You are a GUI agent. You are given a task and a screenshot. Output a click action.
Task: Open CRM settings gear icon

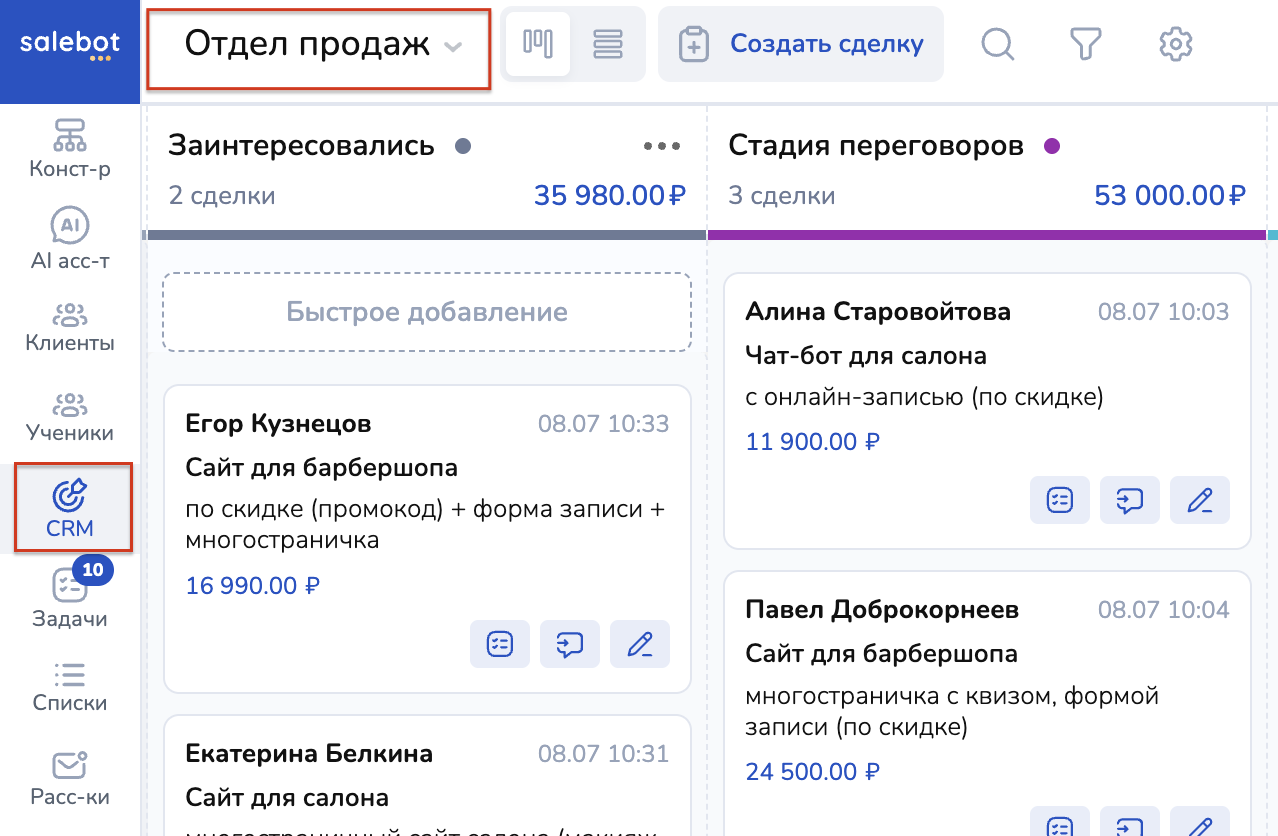click(x=1176, y=44)
